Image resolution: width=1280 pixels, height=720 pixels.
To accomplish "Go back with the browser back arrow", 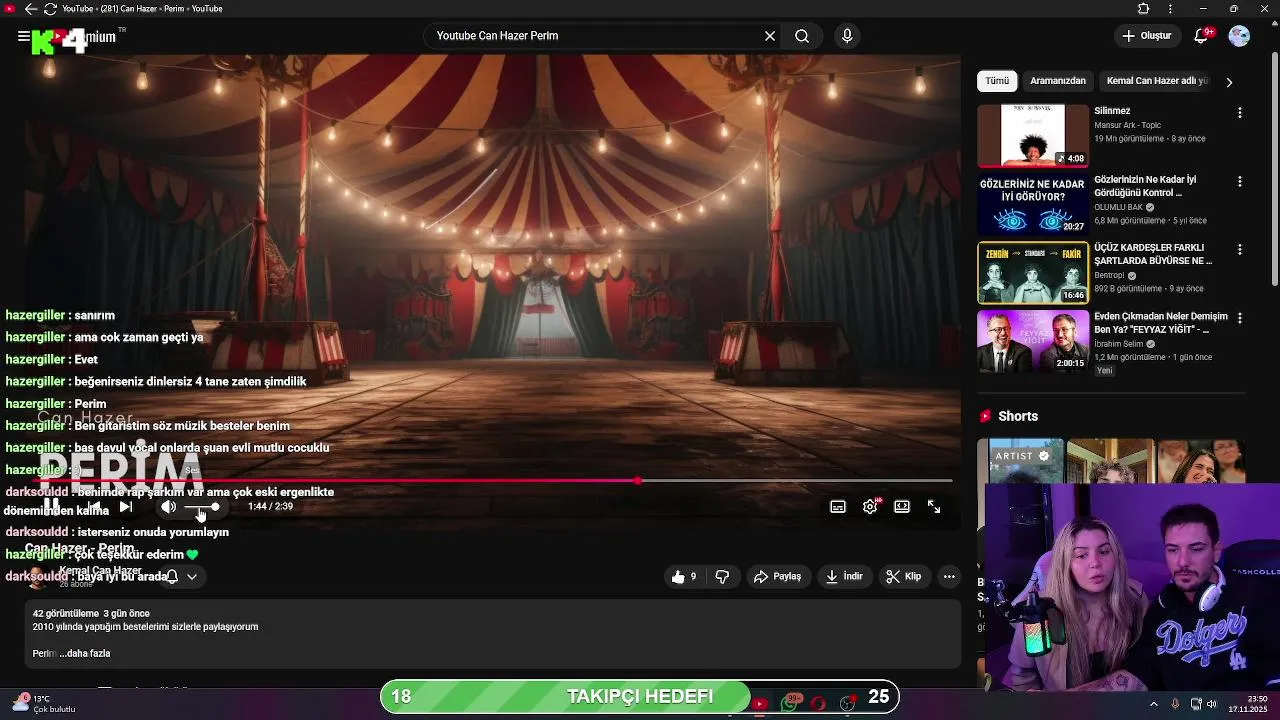I will tap(31, 9).
